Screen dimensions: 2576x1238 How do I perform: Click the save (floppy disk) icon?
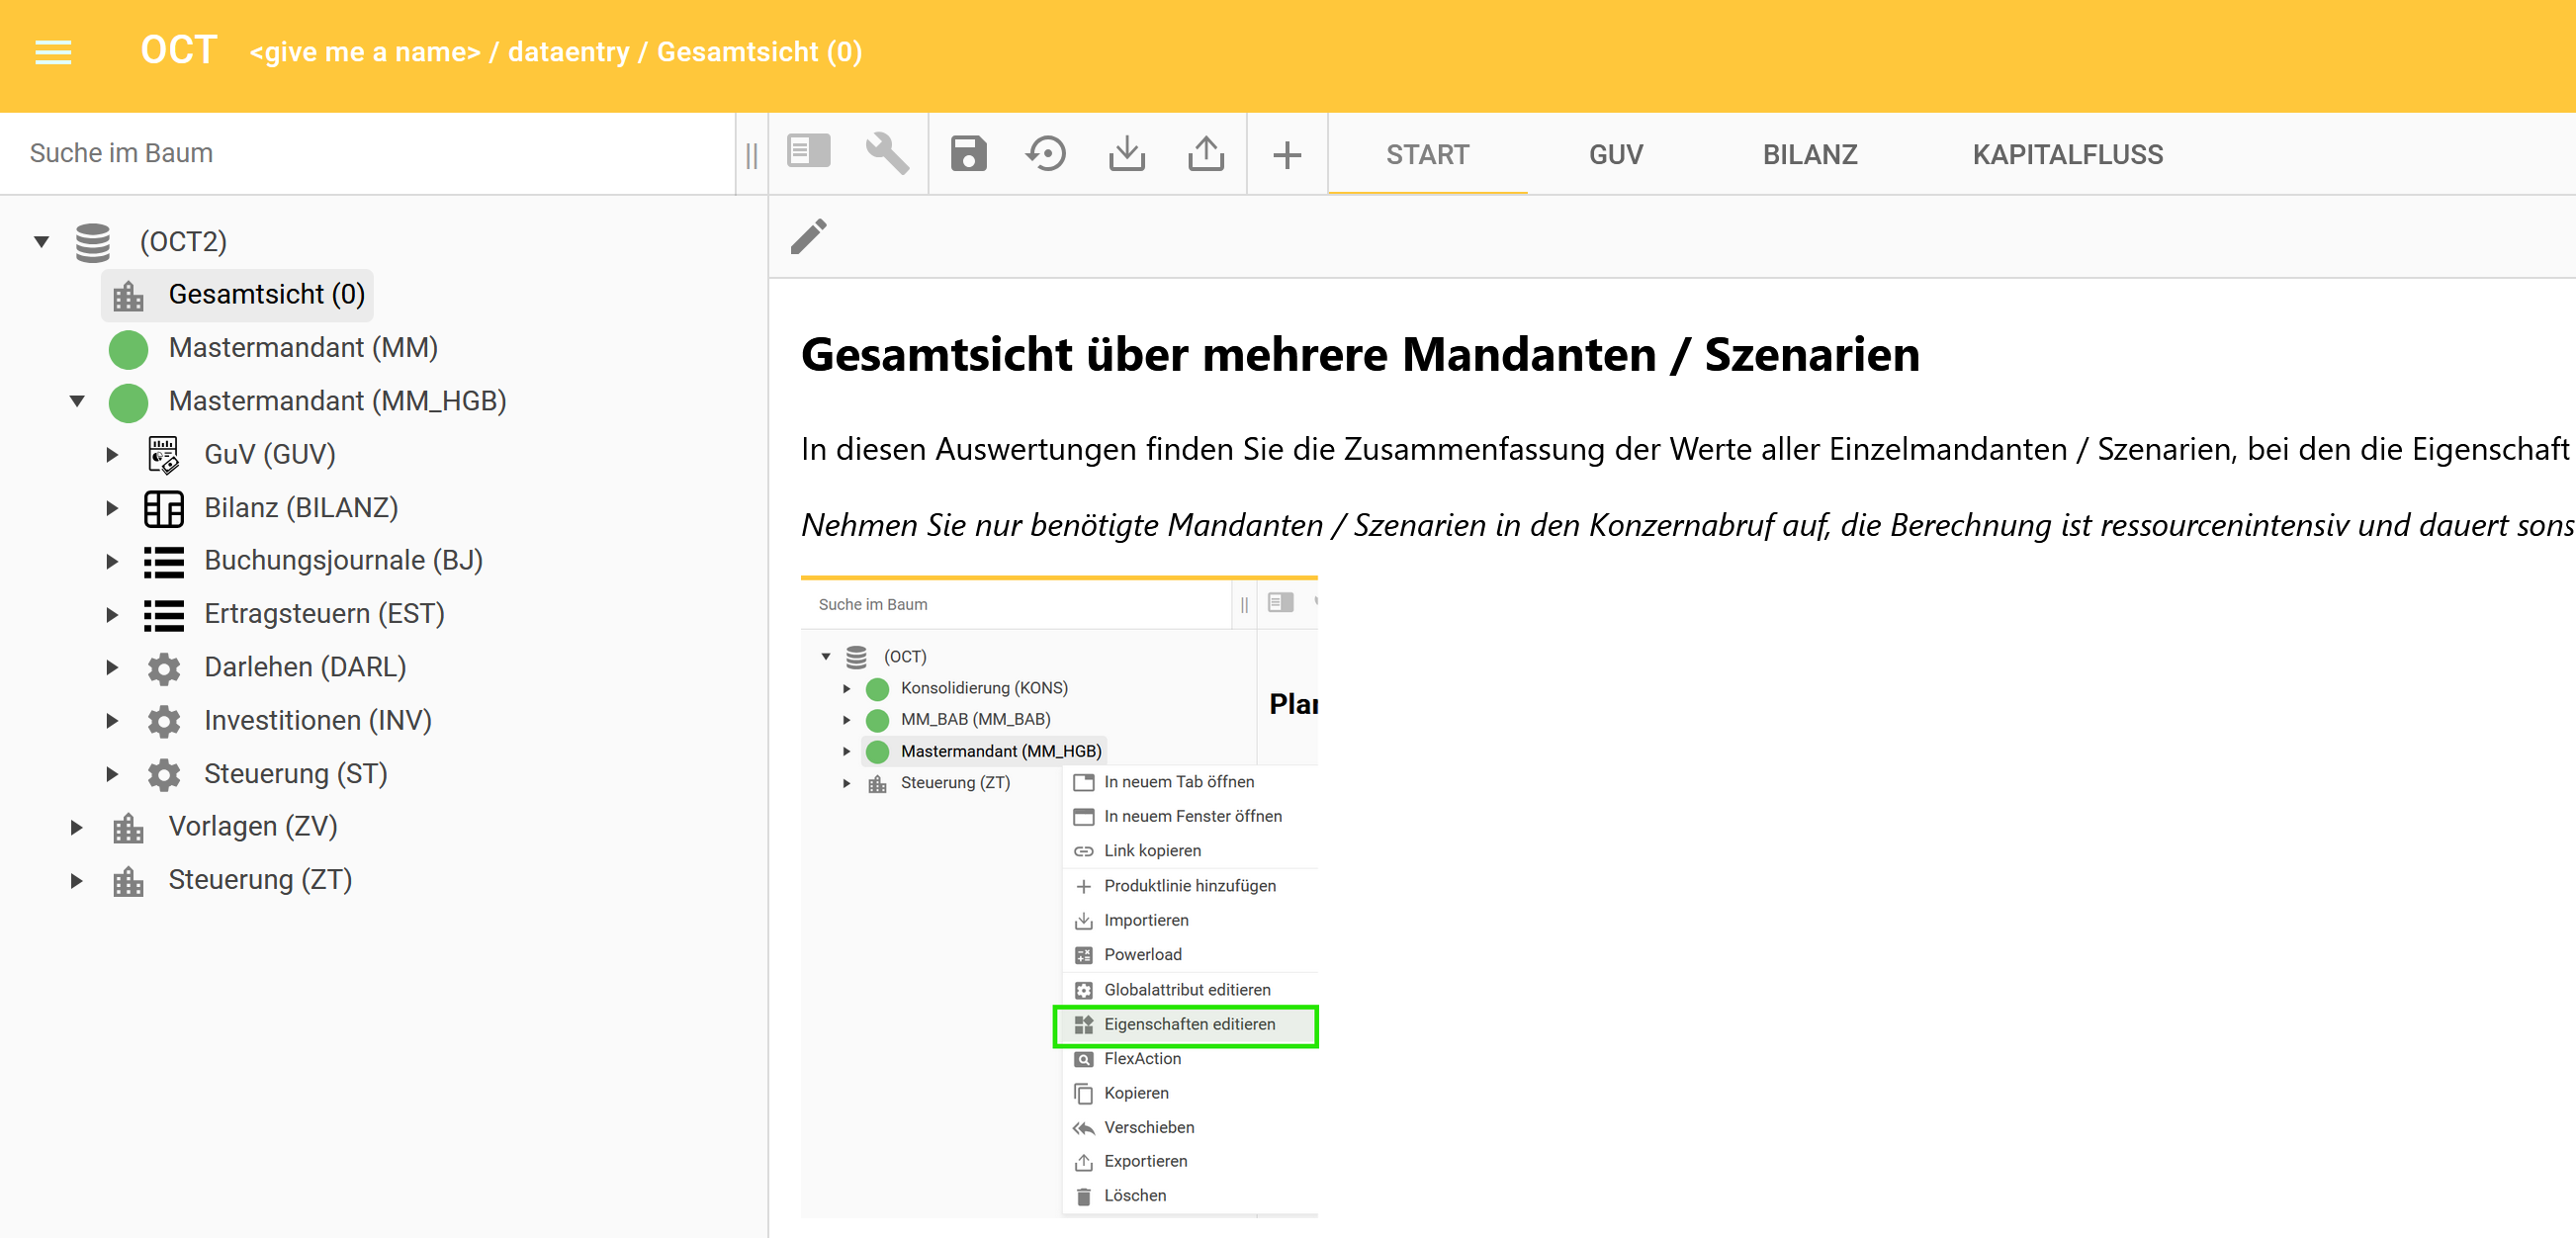967,152
